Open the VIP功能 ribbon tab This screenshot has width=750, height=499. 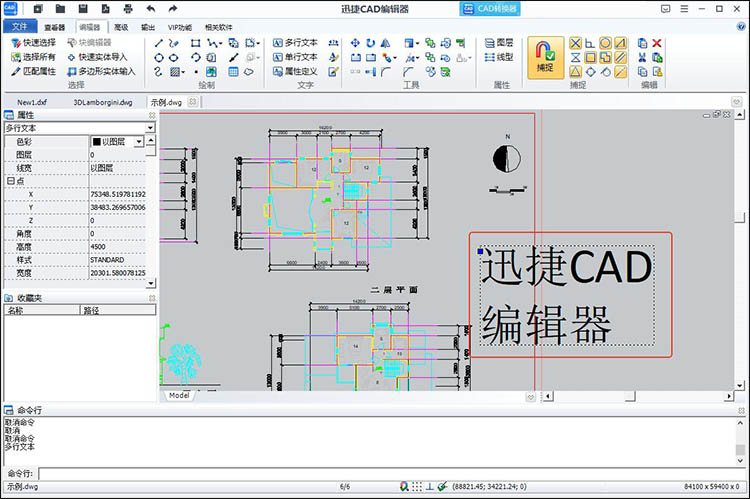click(180, 27)
